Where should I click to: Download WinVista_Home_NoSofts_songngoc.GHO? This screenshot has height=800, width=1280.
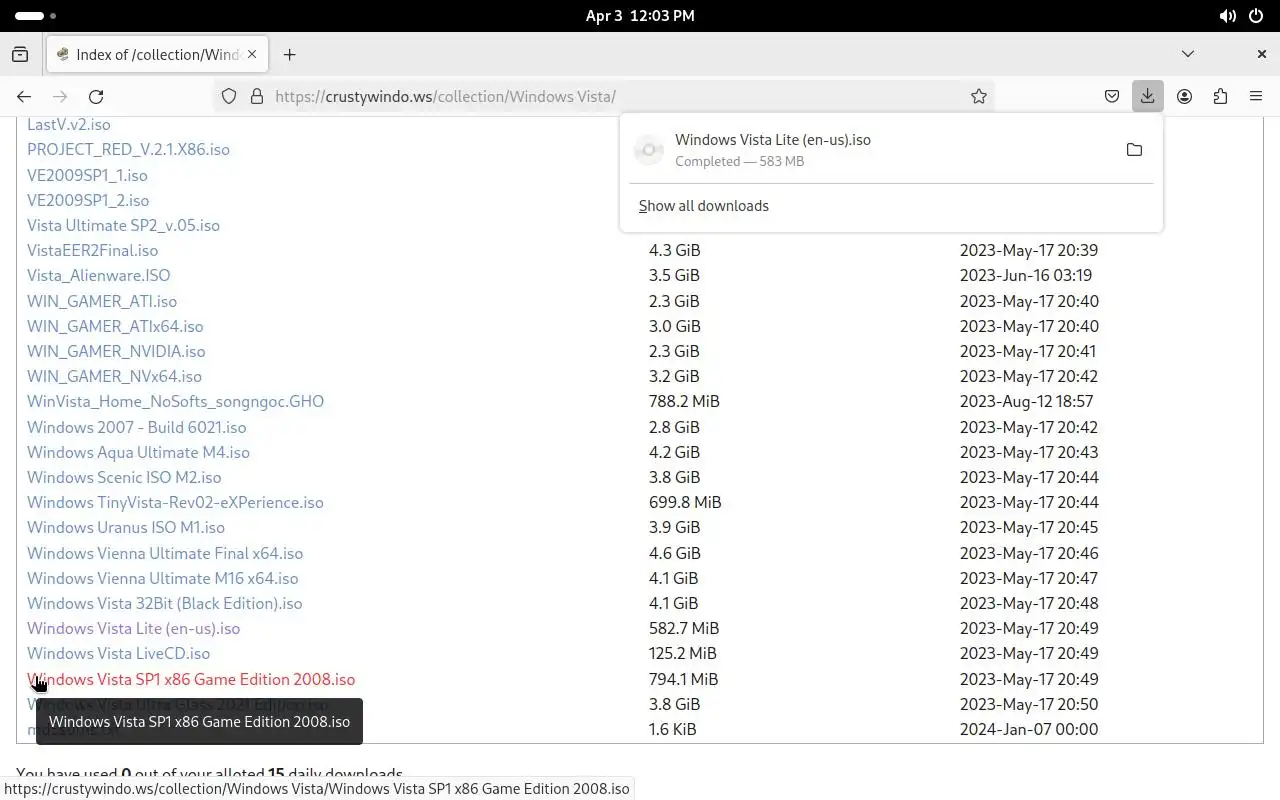(x=175, y=401)
